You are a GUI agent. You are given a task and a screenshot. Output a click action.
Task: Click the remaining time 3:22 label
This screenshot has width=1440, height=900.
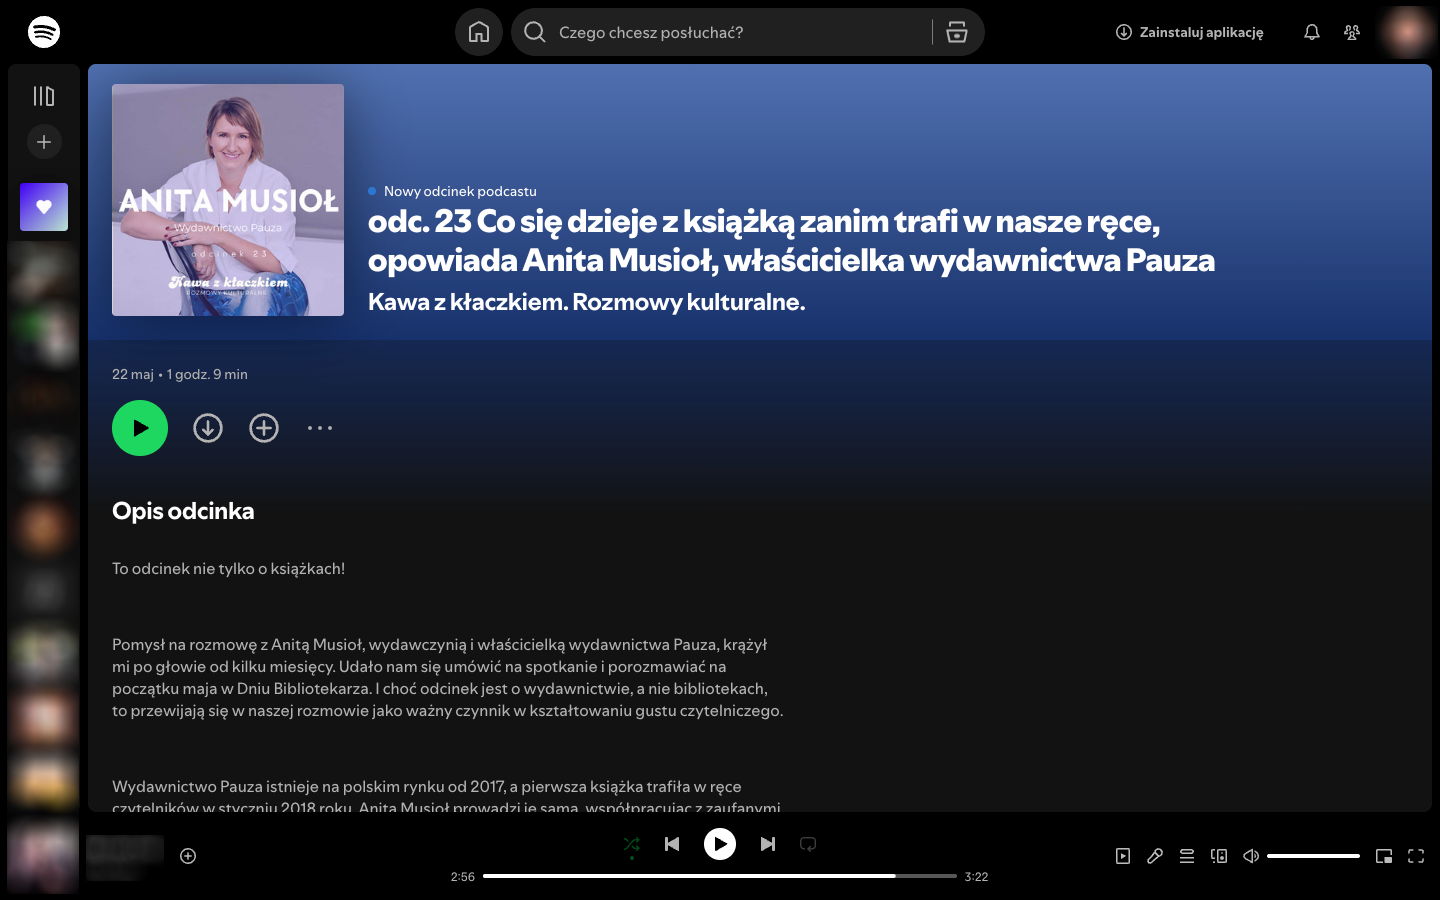[x=976, y=877]
